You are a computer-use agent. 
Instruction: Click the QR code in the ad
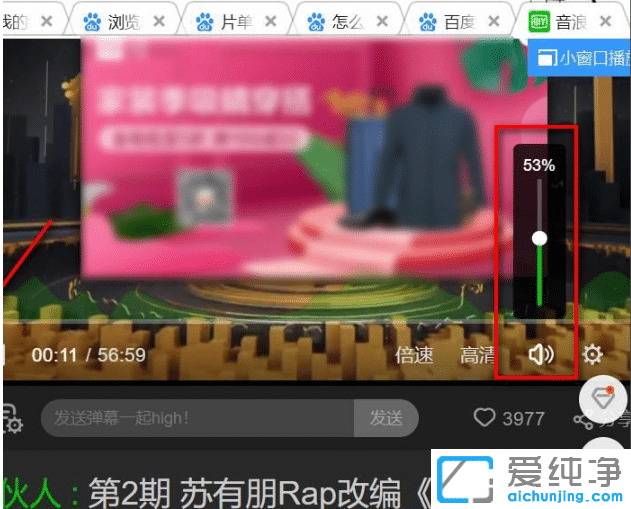pyautogui.click(x=205, y=197)
